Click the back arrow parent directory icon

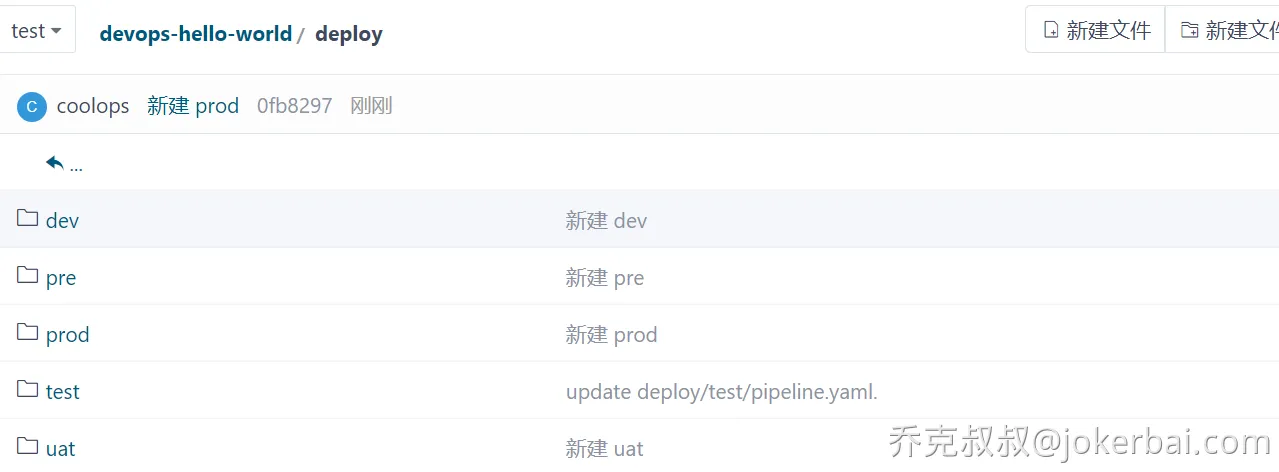coord(55,162)
